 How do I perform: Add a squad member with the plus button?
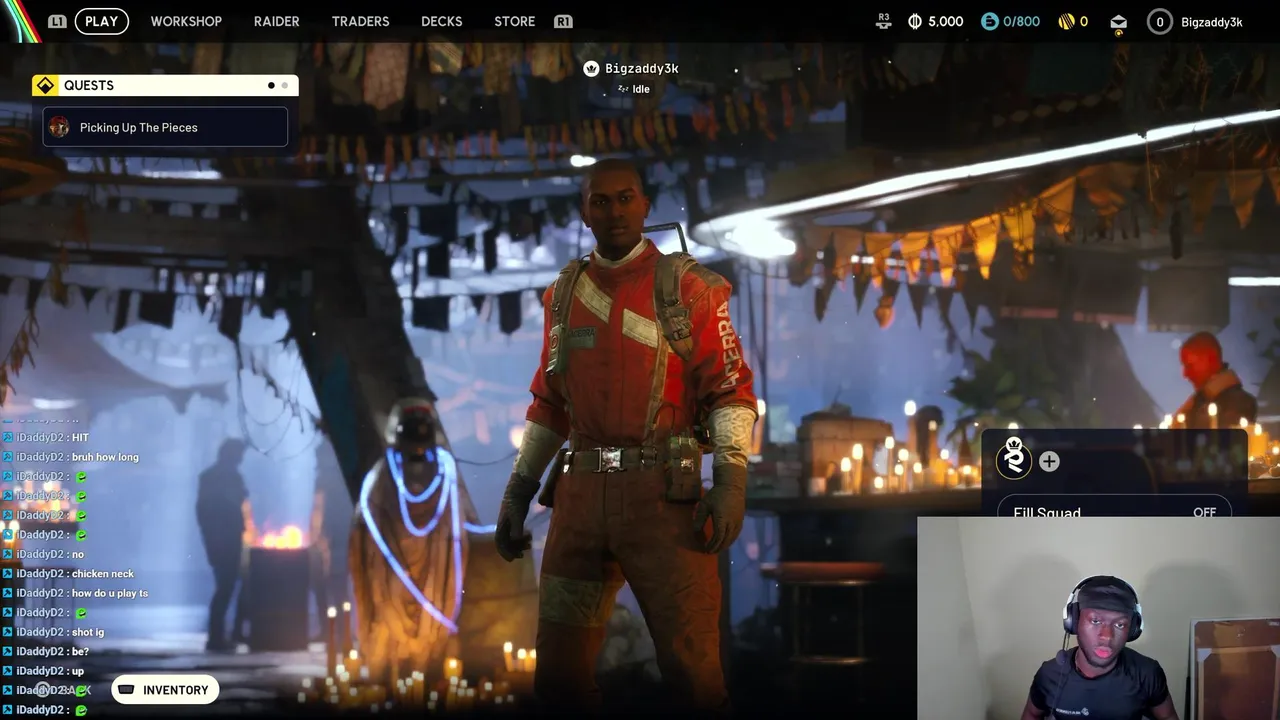pos(1049,461)
